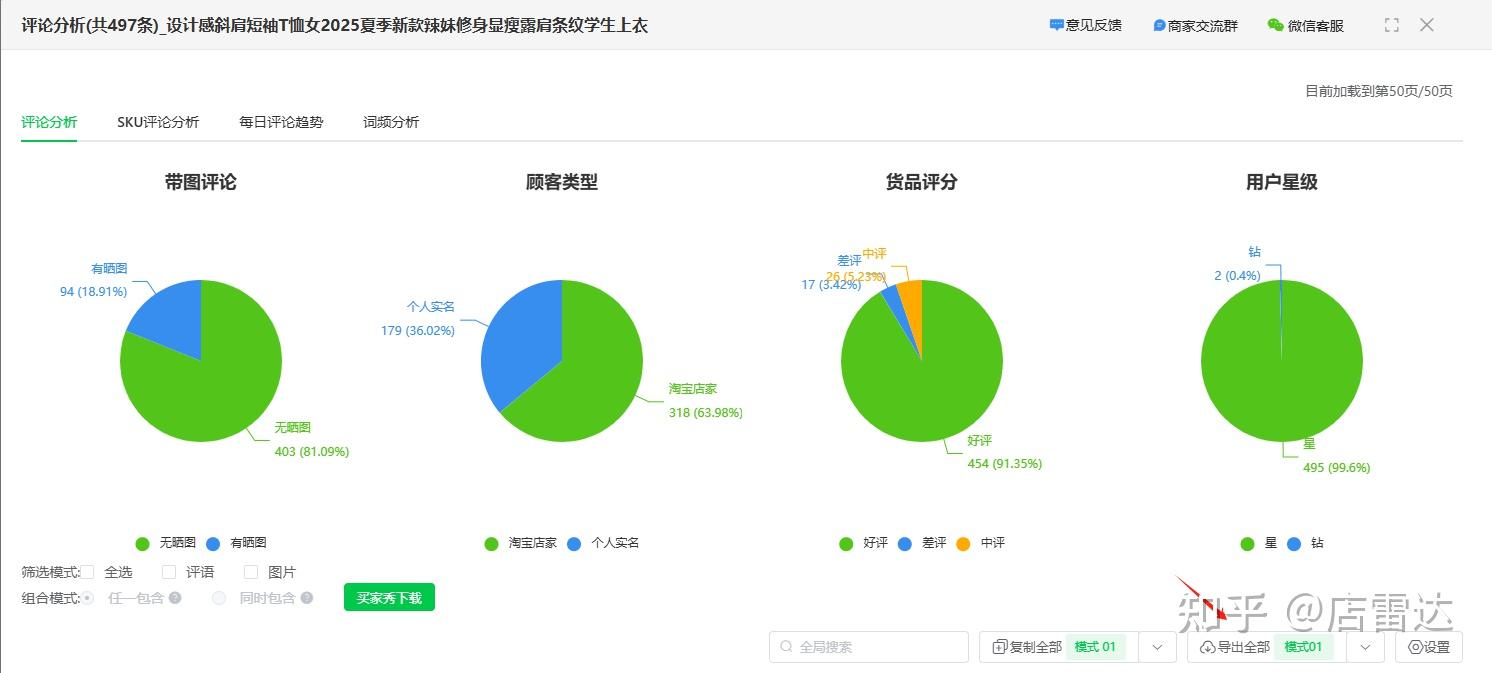
Task: Toggle the 星 legend swatch
Action: point(1247,543)
